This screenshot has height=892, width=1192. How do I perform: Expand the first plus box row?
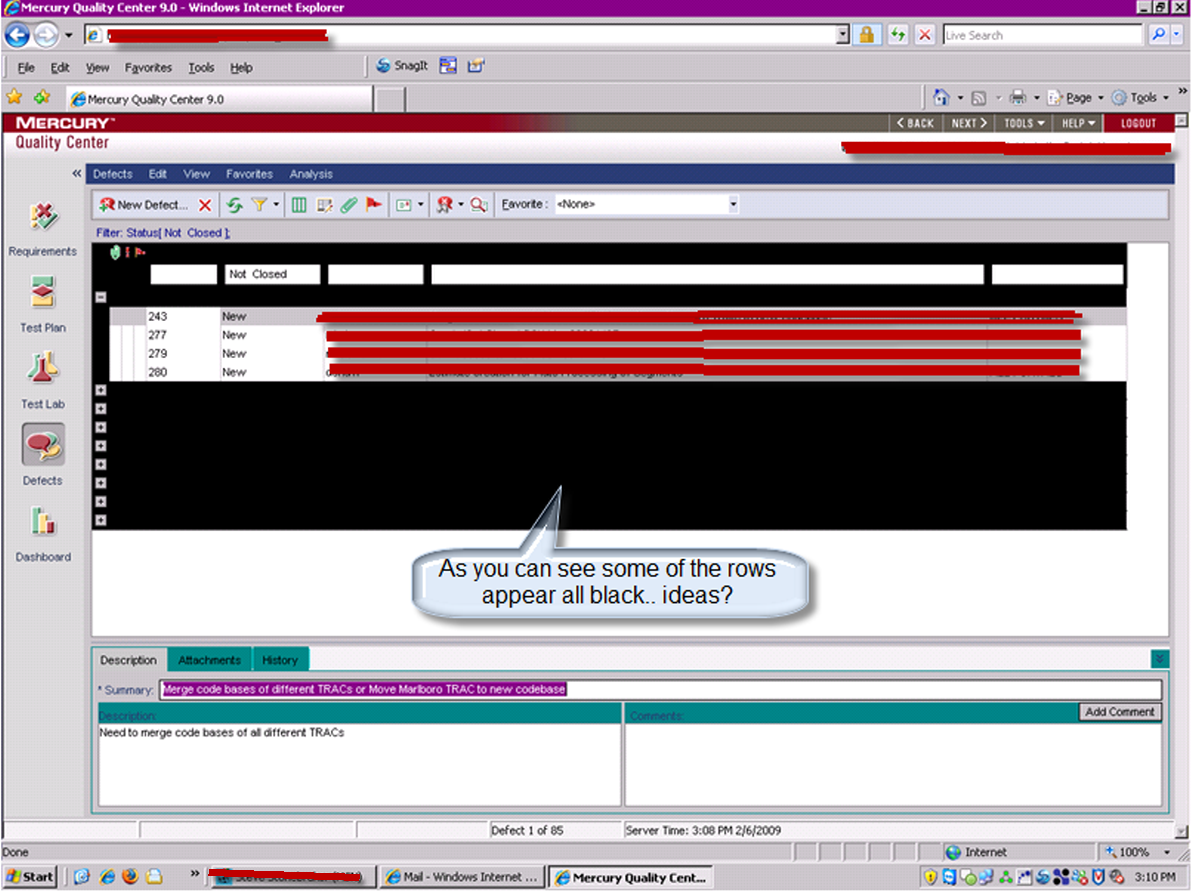101,390
